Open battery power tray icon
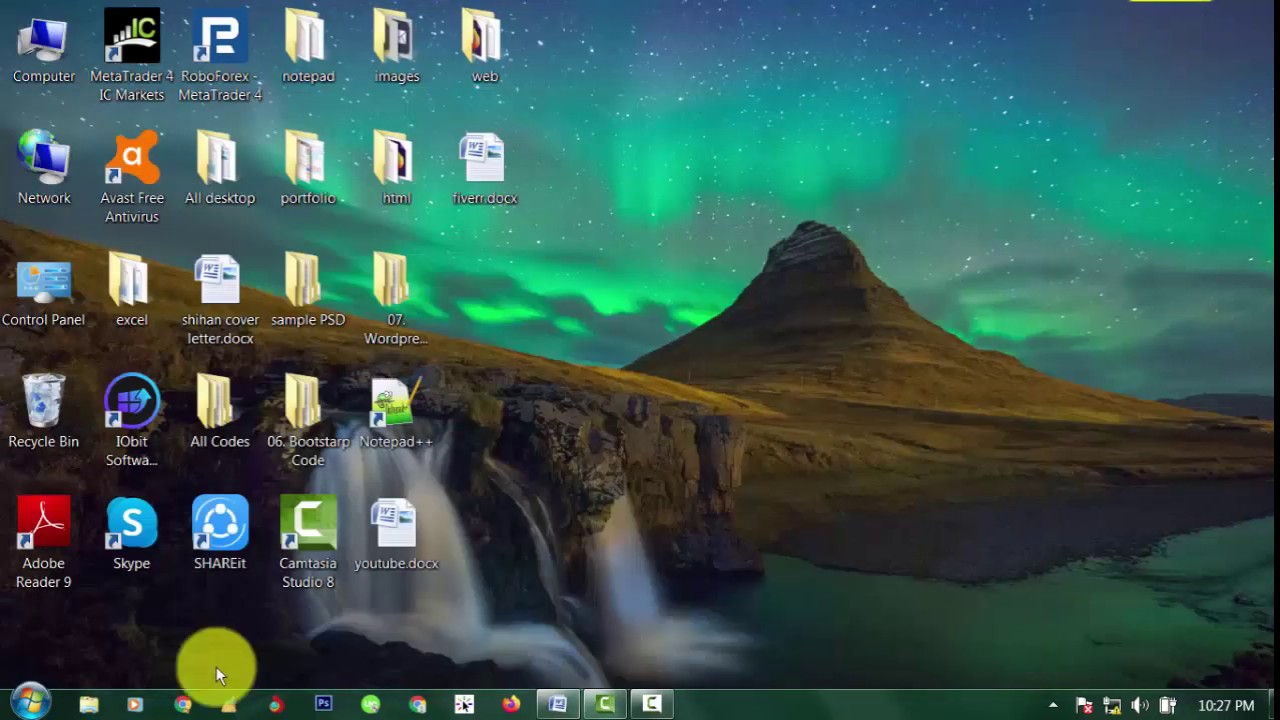The width and height of the screenshot is (1280, 720). tap(1168, 705)
